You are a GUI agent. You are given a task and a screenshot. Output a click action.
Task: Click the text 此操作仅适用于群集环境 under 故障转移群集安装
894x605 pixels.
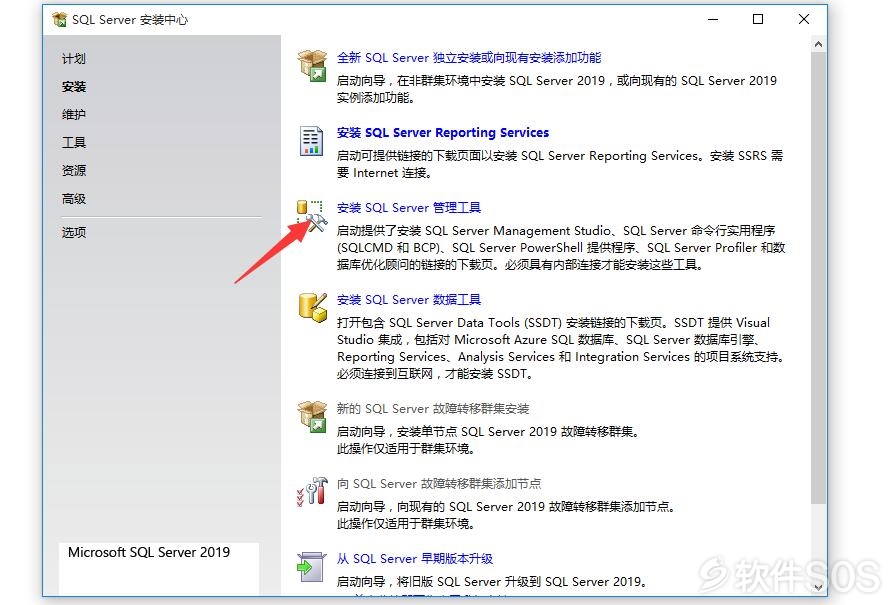(405, 449)
